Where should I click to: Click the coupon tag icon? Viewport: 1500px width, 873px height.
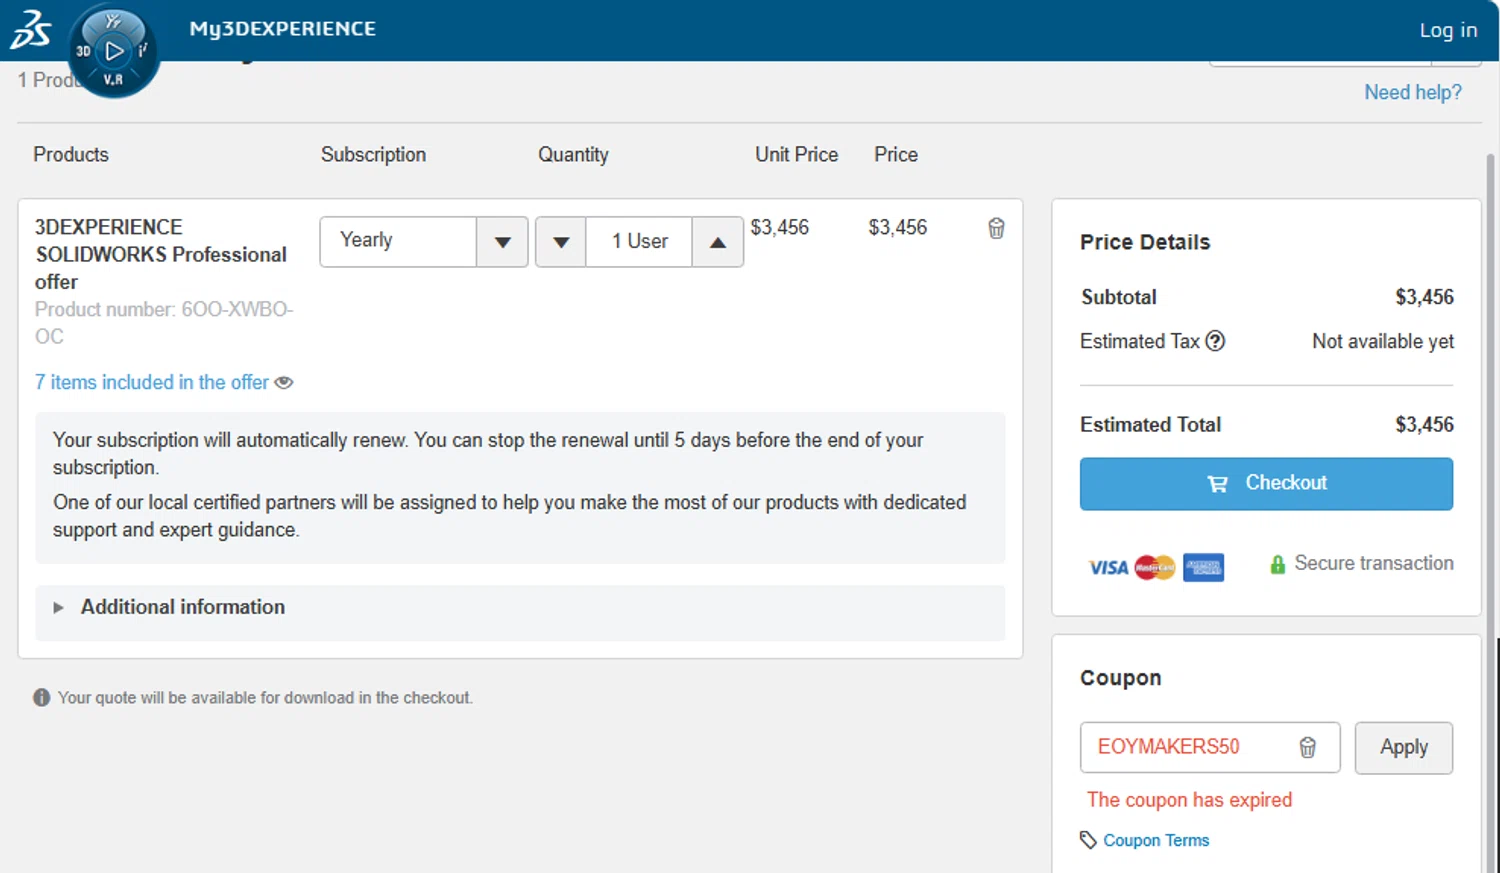tap(1088, 840)
